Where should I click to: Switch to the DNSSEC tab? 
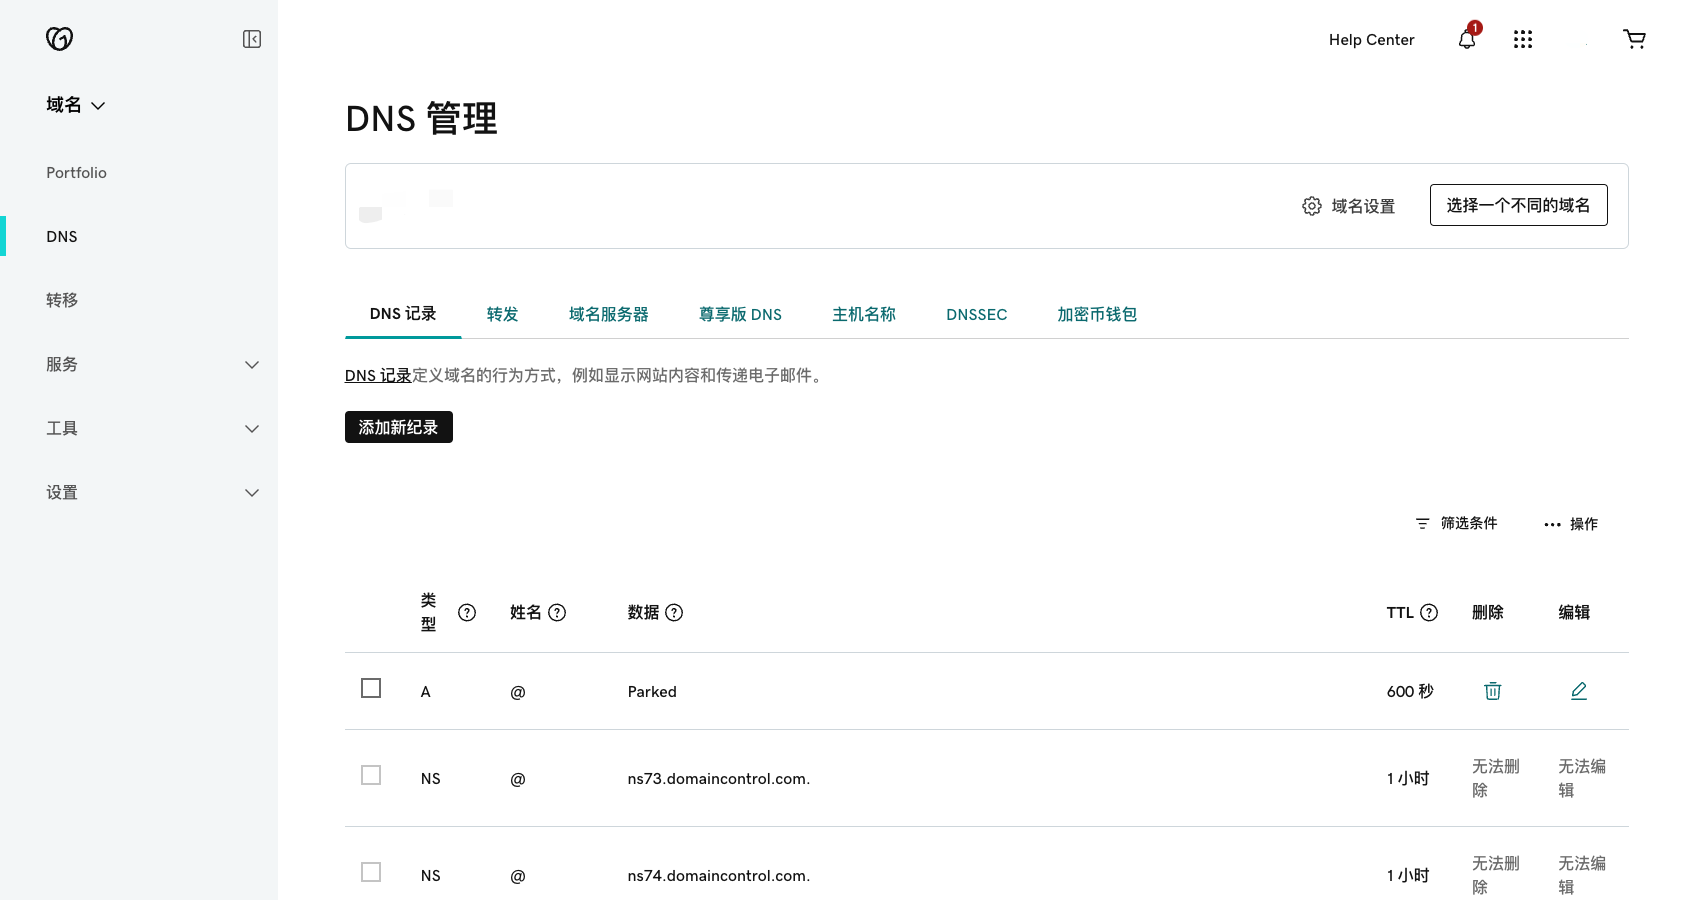(x=976, y=315)
